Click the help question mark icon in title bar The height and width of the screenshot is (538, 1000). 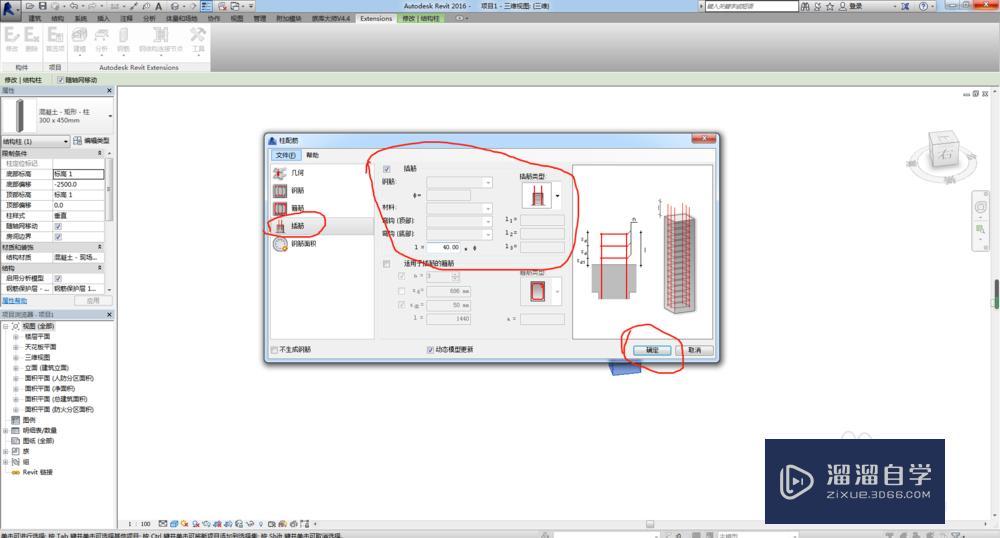point(923,6)
